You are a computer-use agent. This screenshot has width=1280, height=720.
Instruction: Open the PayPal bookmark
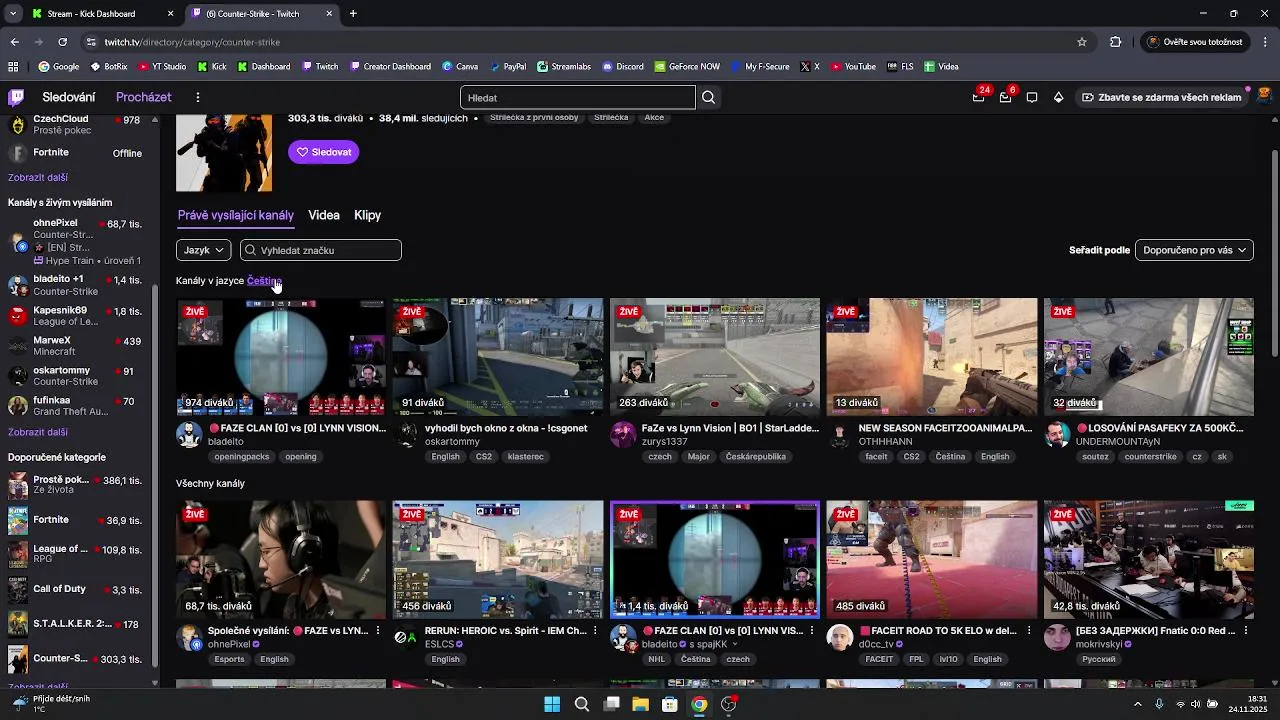[506, 67]
